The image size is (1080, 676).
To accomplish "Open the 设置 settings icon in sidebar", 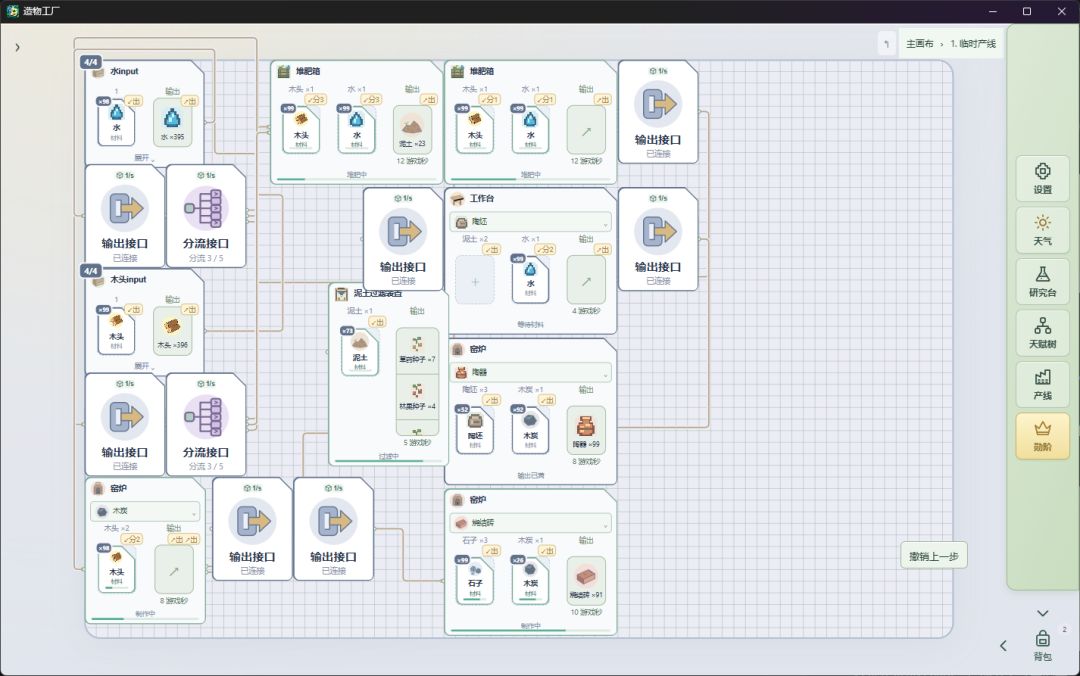I will point(1042,178).
